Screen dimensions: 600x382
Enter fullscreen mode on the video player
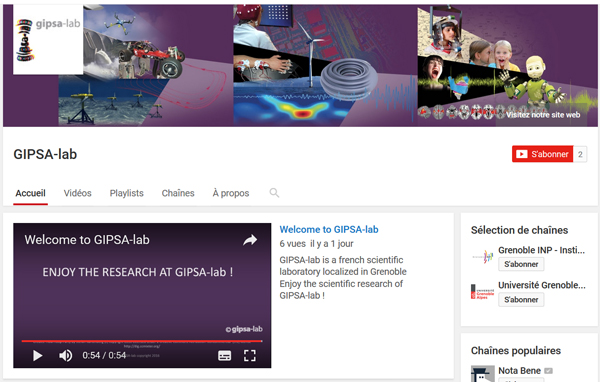point(250,356)
